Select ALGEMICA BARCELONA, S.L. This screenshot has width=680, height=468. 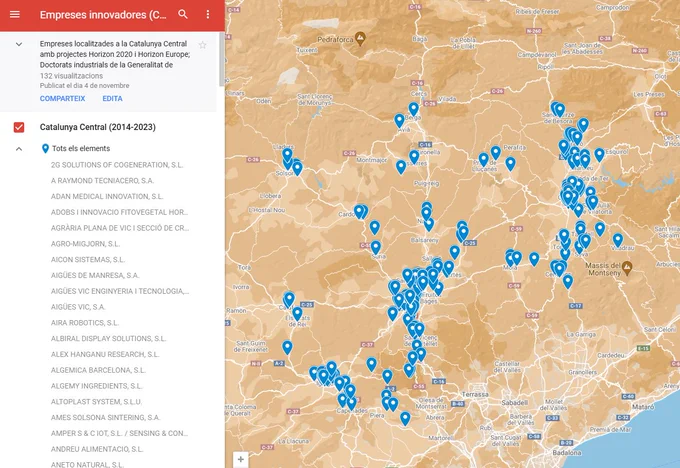pos(98,370)
